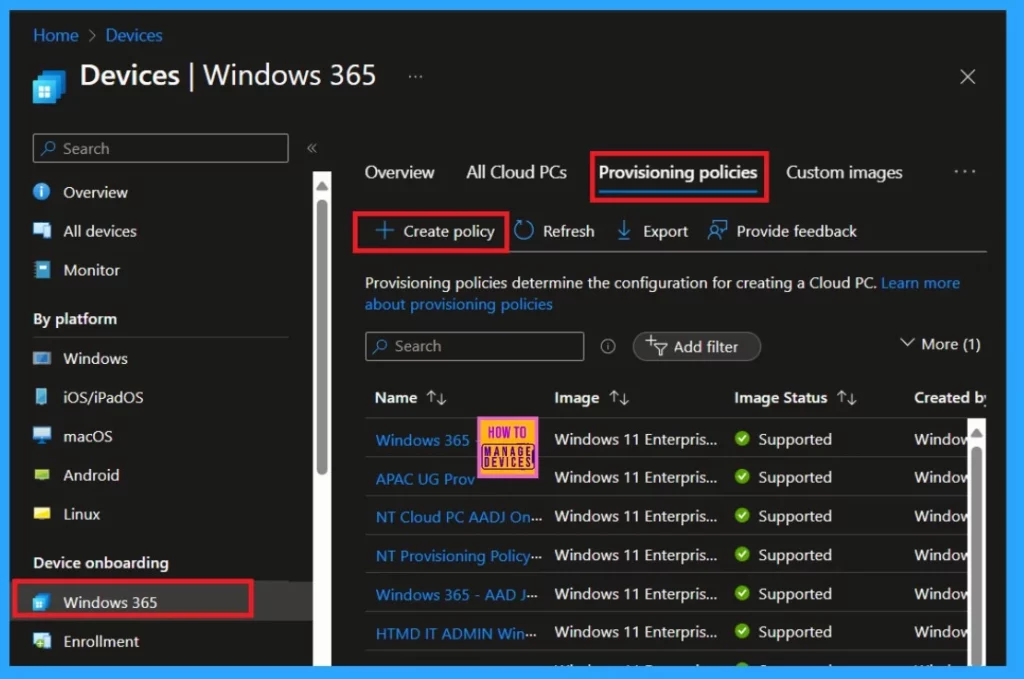Click the macOS platform icon
The width and height of the screenshot is (1024, 679).
[42, 435]
